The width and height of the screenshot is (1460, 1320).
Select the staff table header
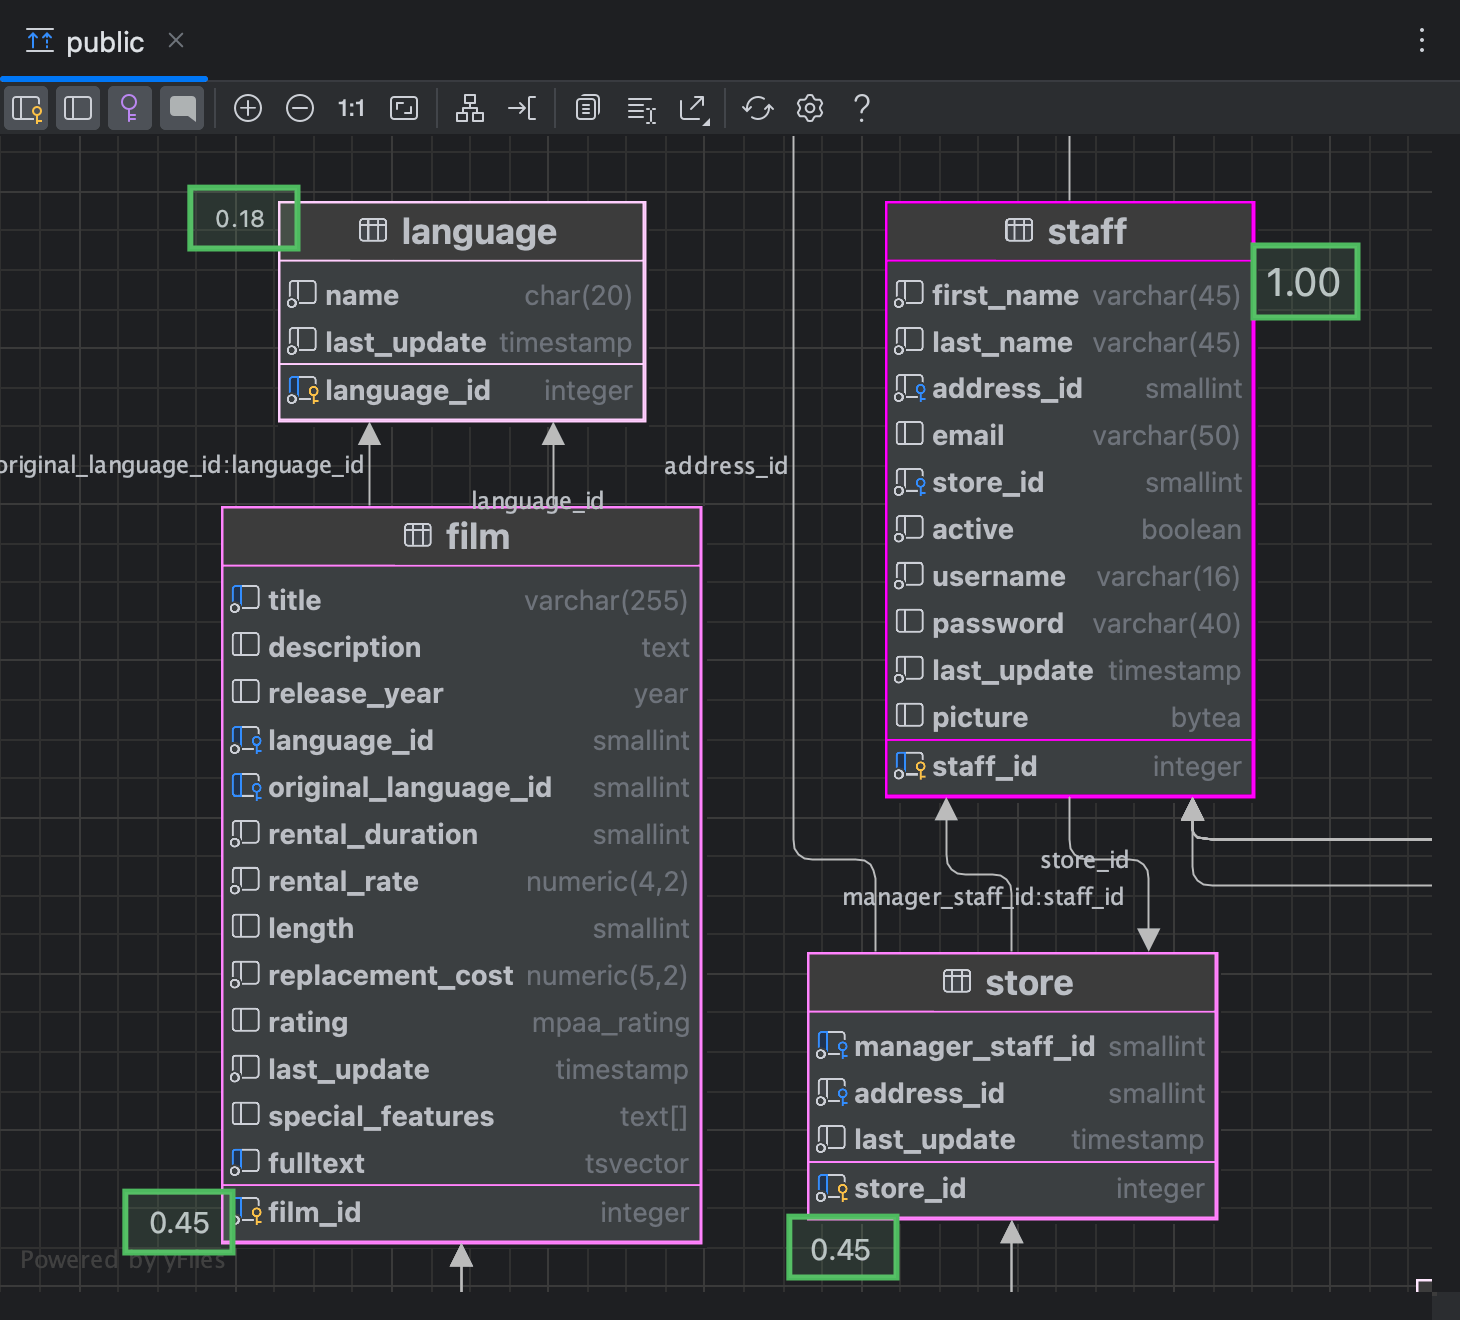pyautogui.click(x=1069, y=232)
